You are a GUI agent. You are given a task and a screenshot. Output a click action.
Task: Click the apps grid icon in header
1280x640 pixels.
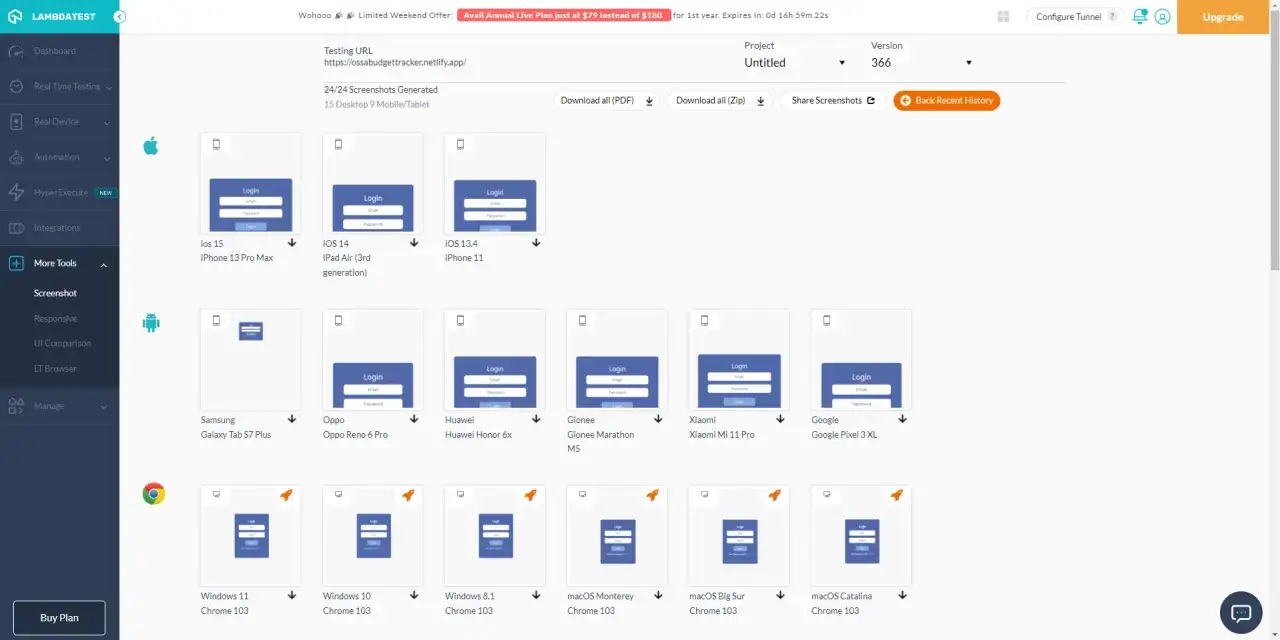(x=1003, y=17)
